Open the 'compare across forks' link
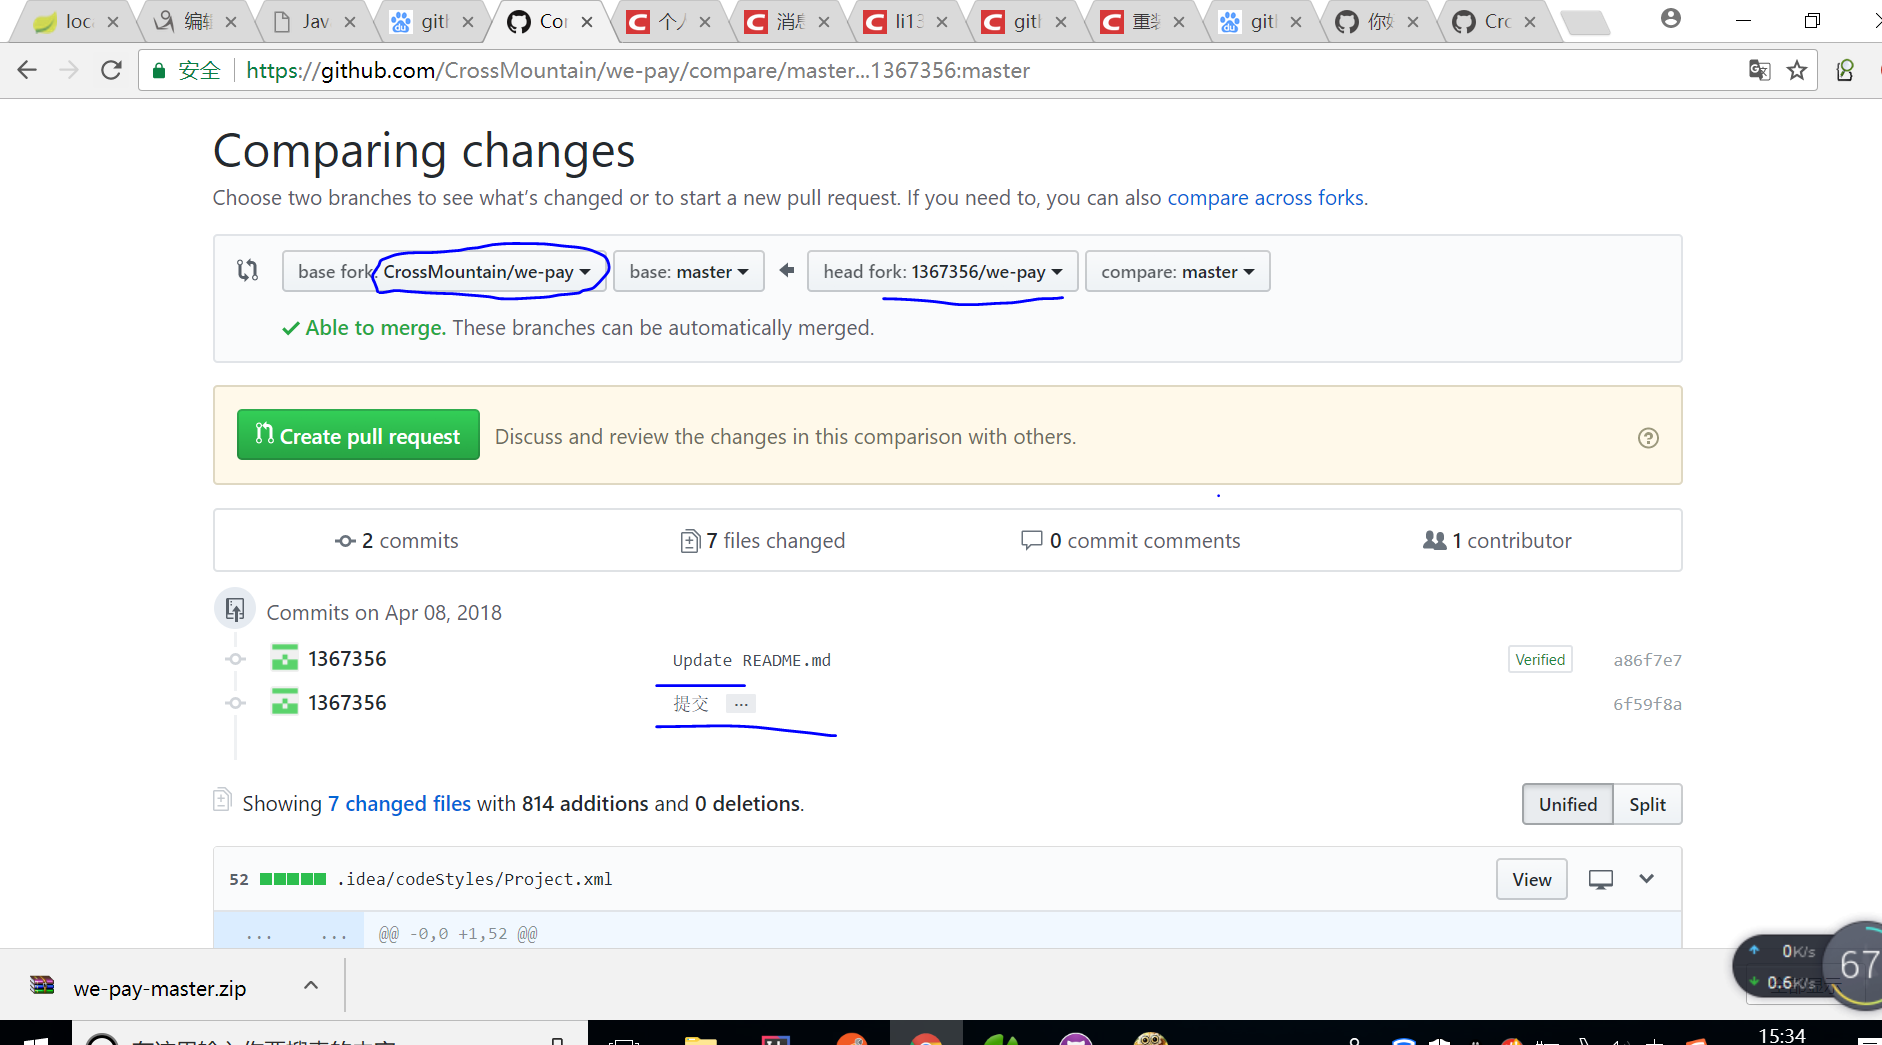 click(x=1265, y=198)
